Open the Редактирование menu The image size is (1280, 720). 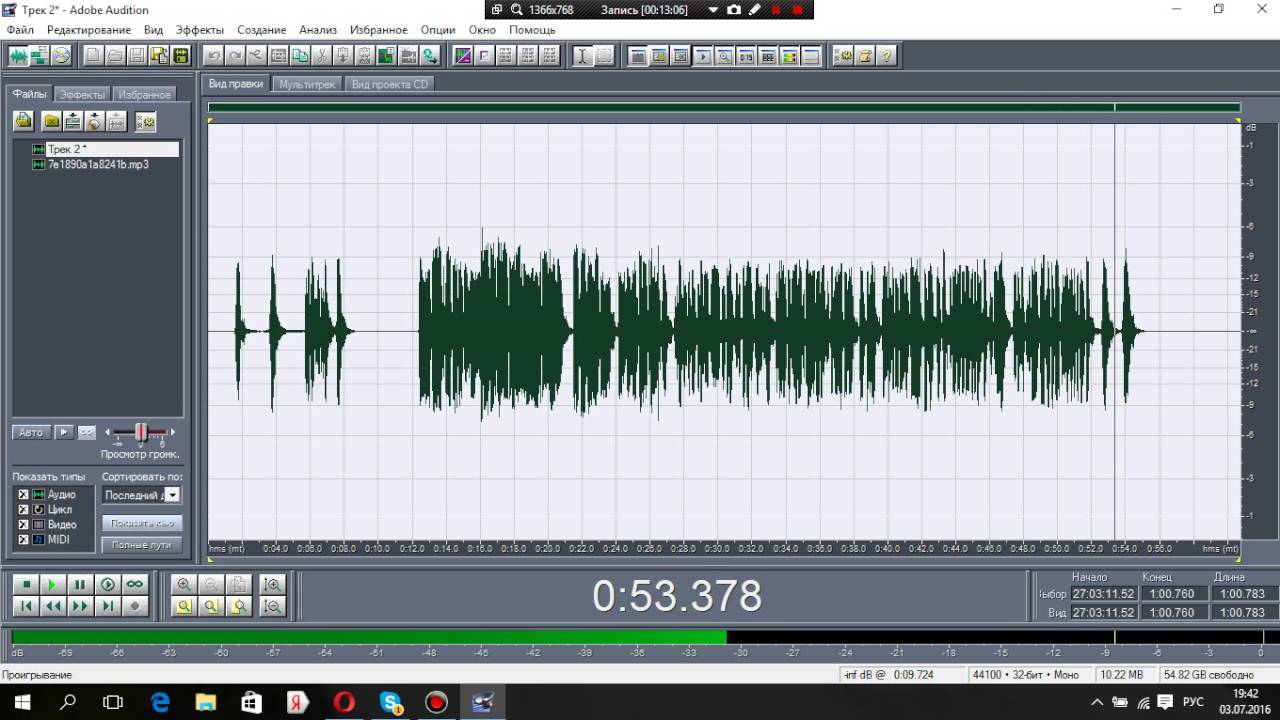point(89,30)
